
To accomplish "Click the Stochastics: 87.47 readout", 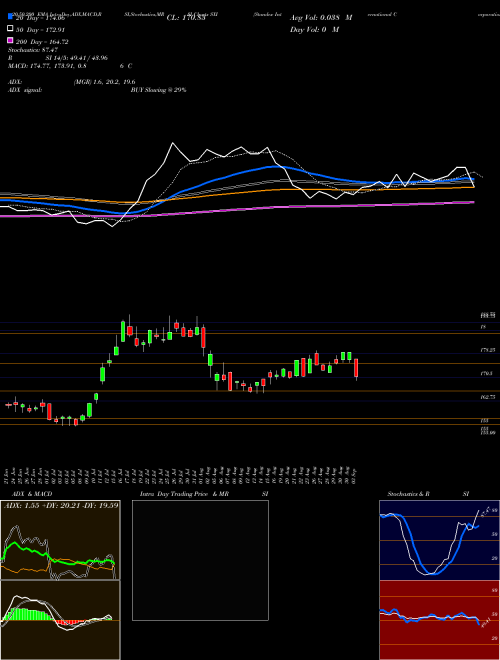I will (x=32, y=50).
